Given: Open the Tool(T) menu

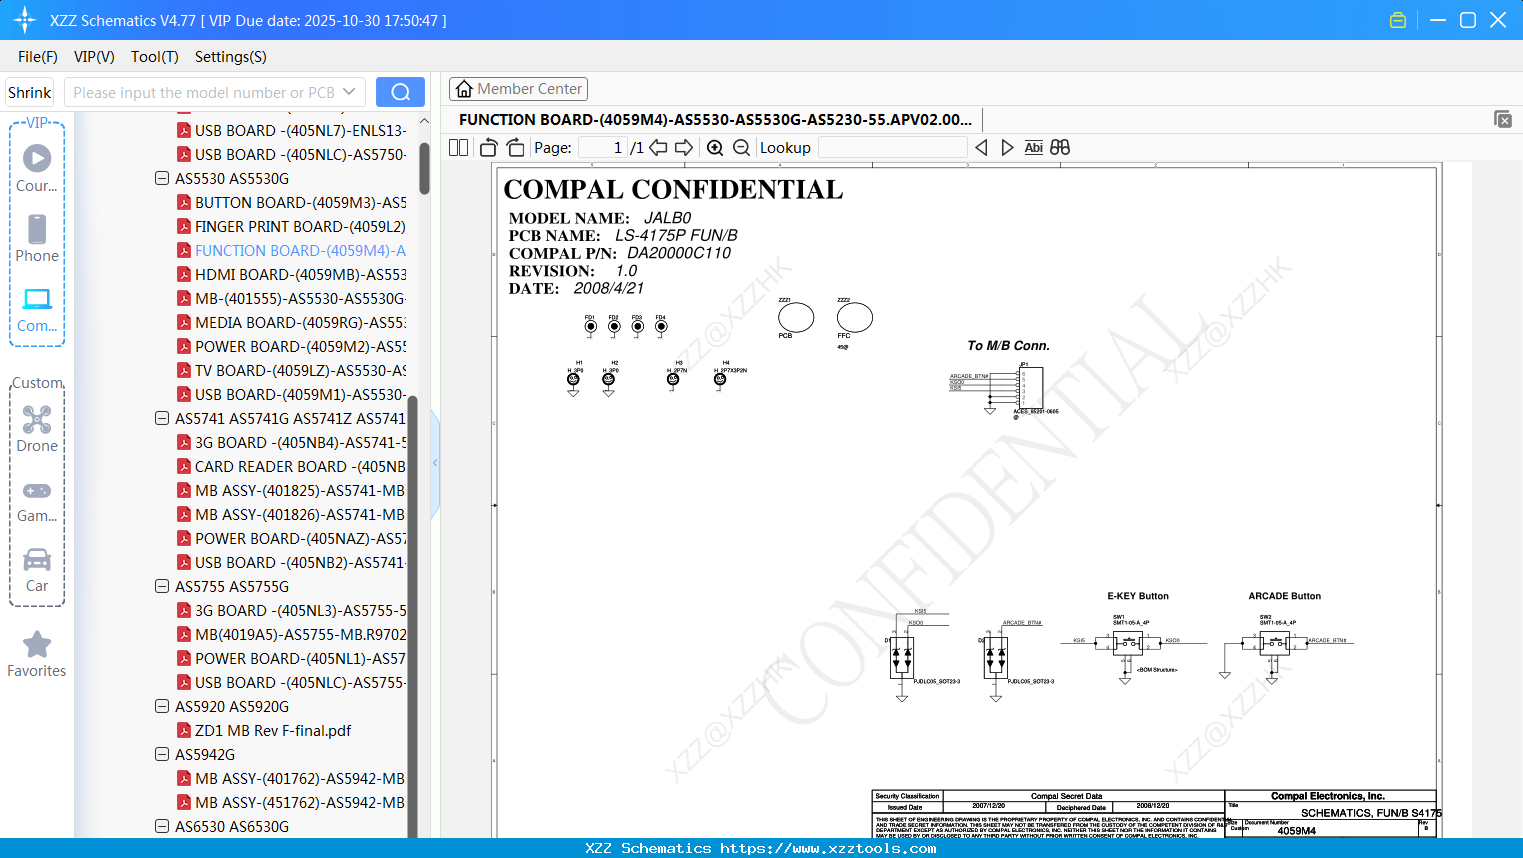Looking at the screenshot, I should click(x=155, y=57).
